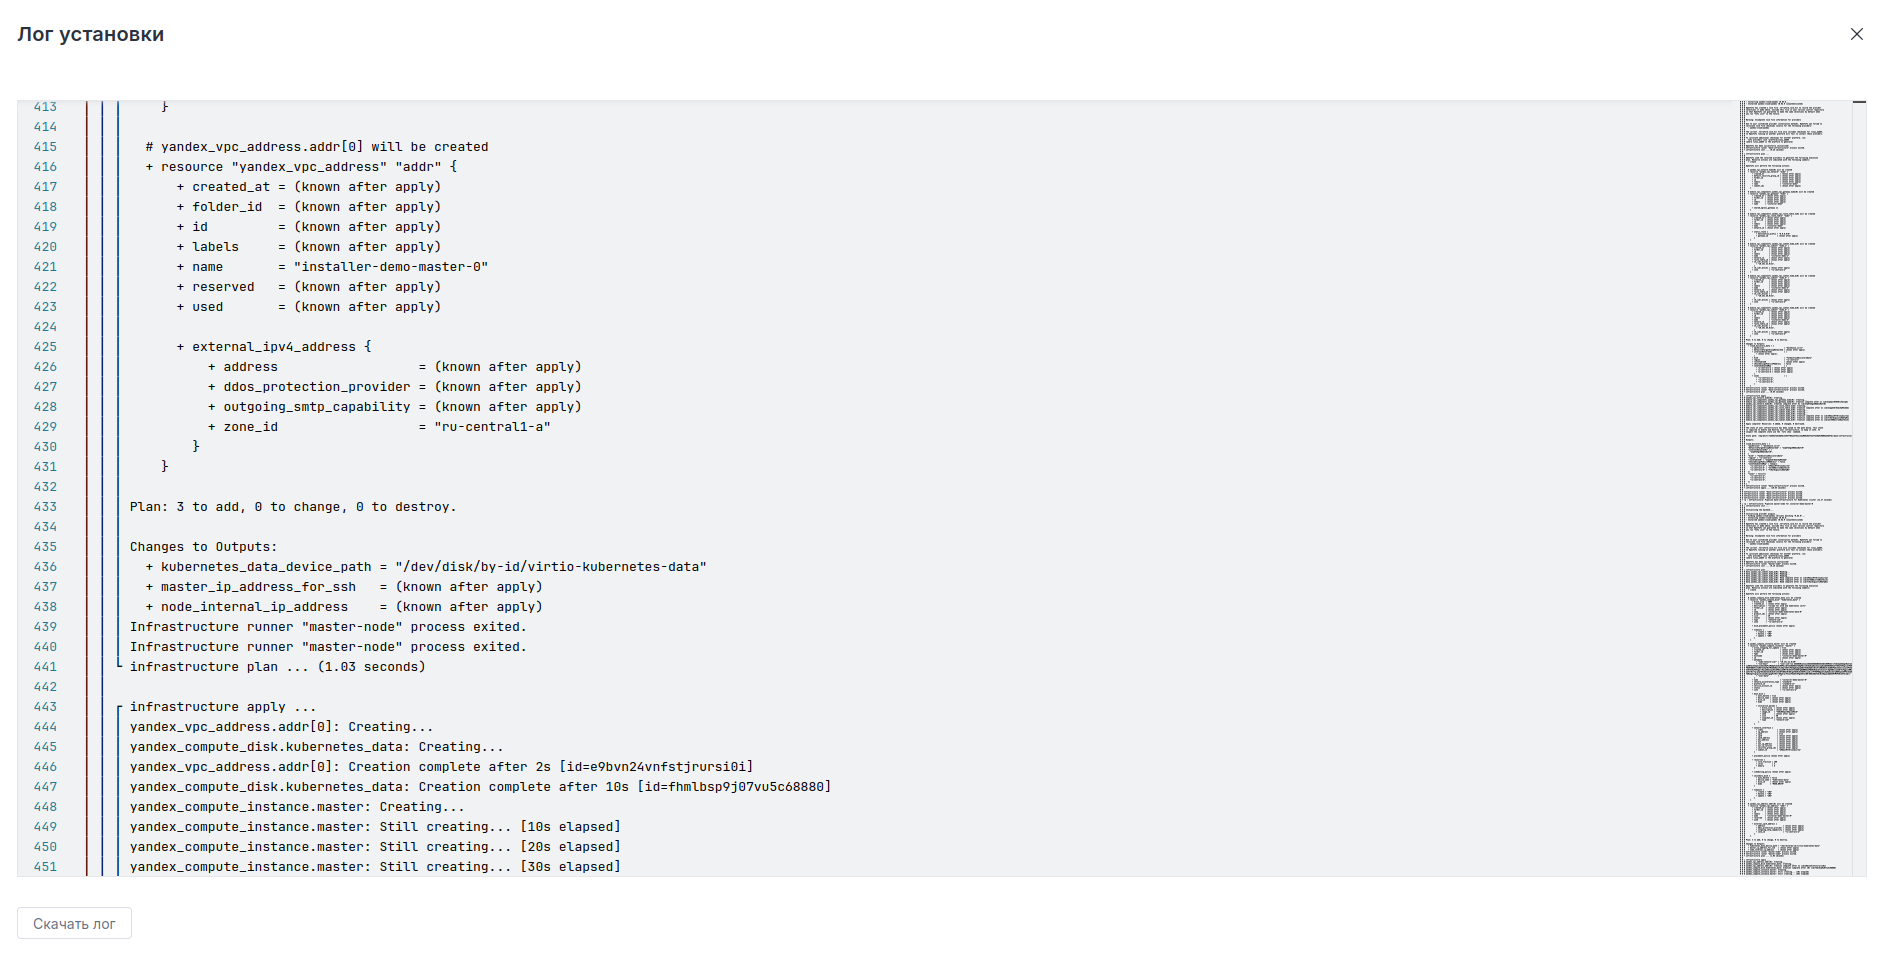Click the 'infrastructure plan ... (1.03 seconds)' line
Screen dimensions: 1887x959
click(277, 667)
